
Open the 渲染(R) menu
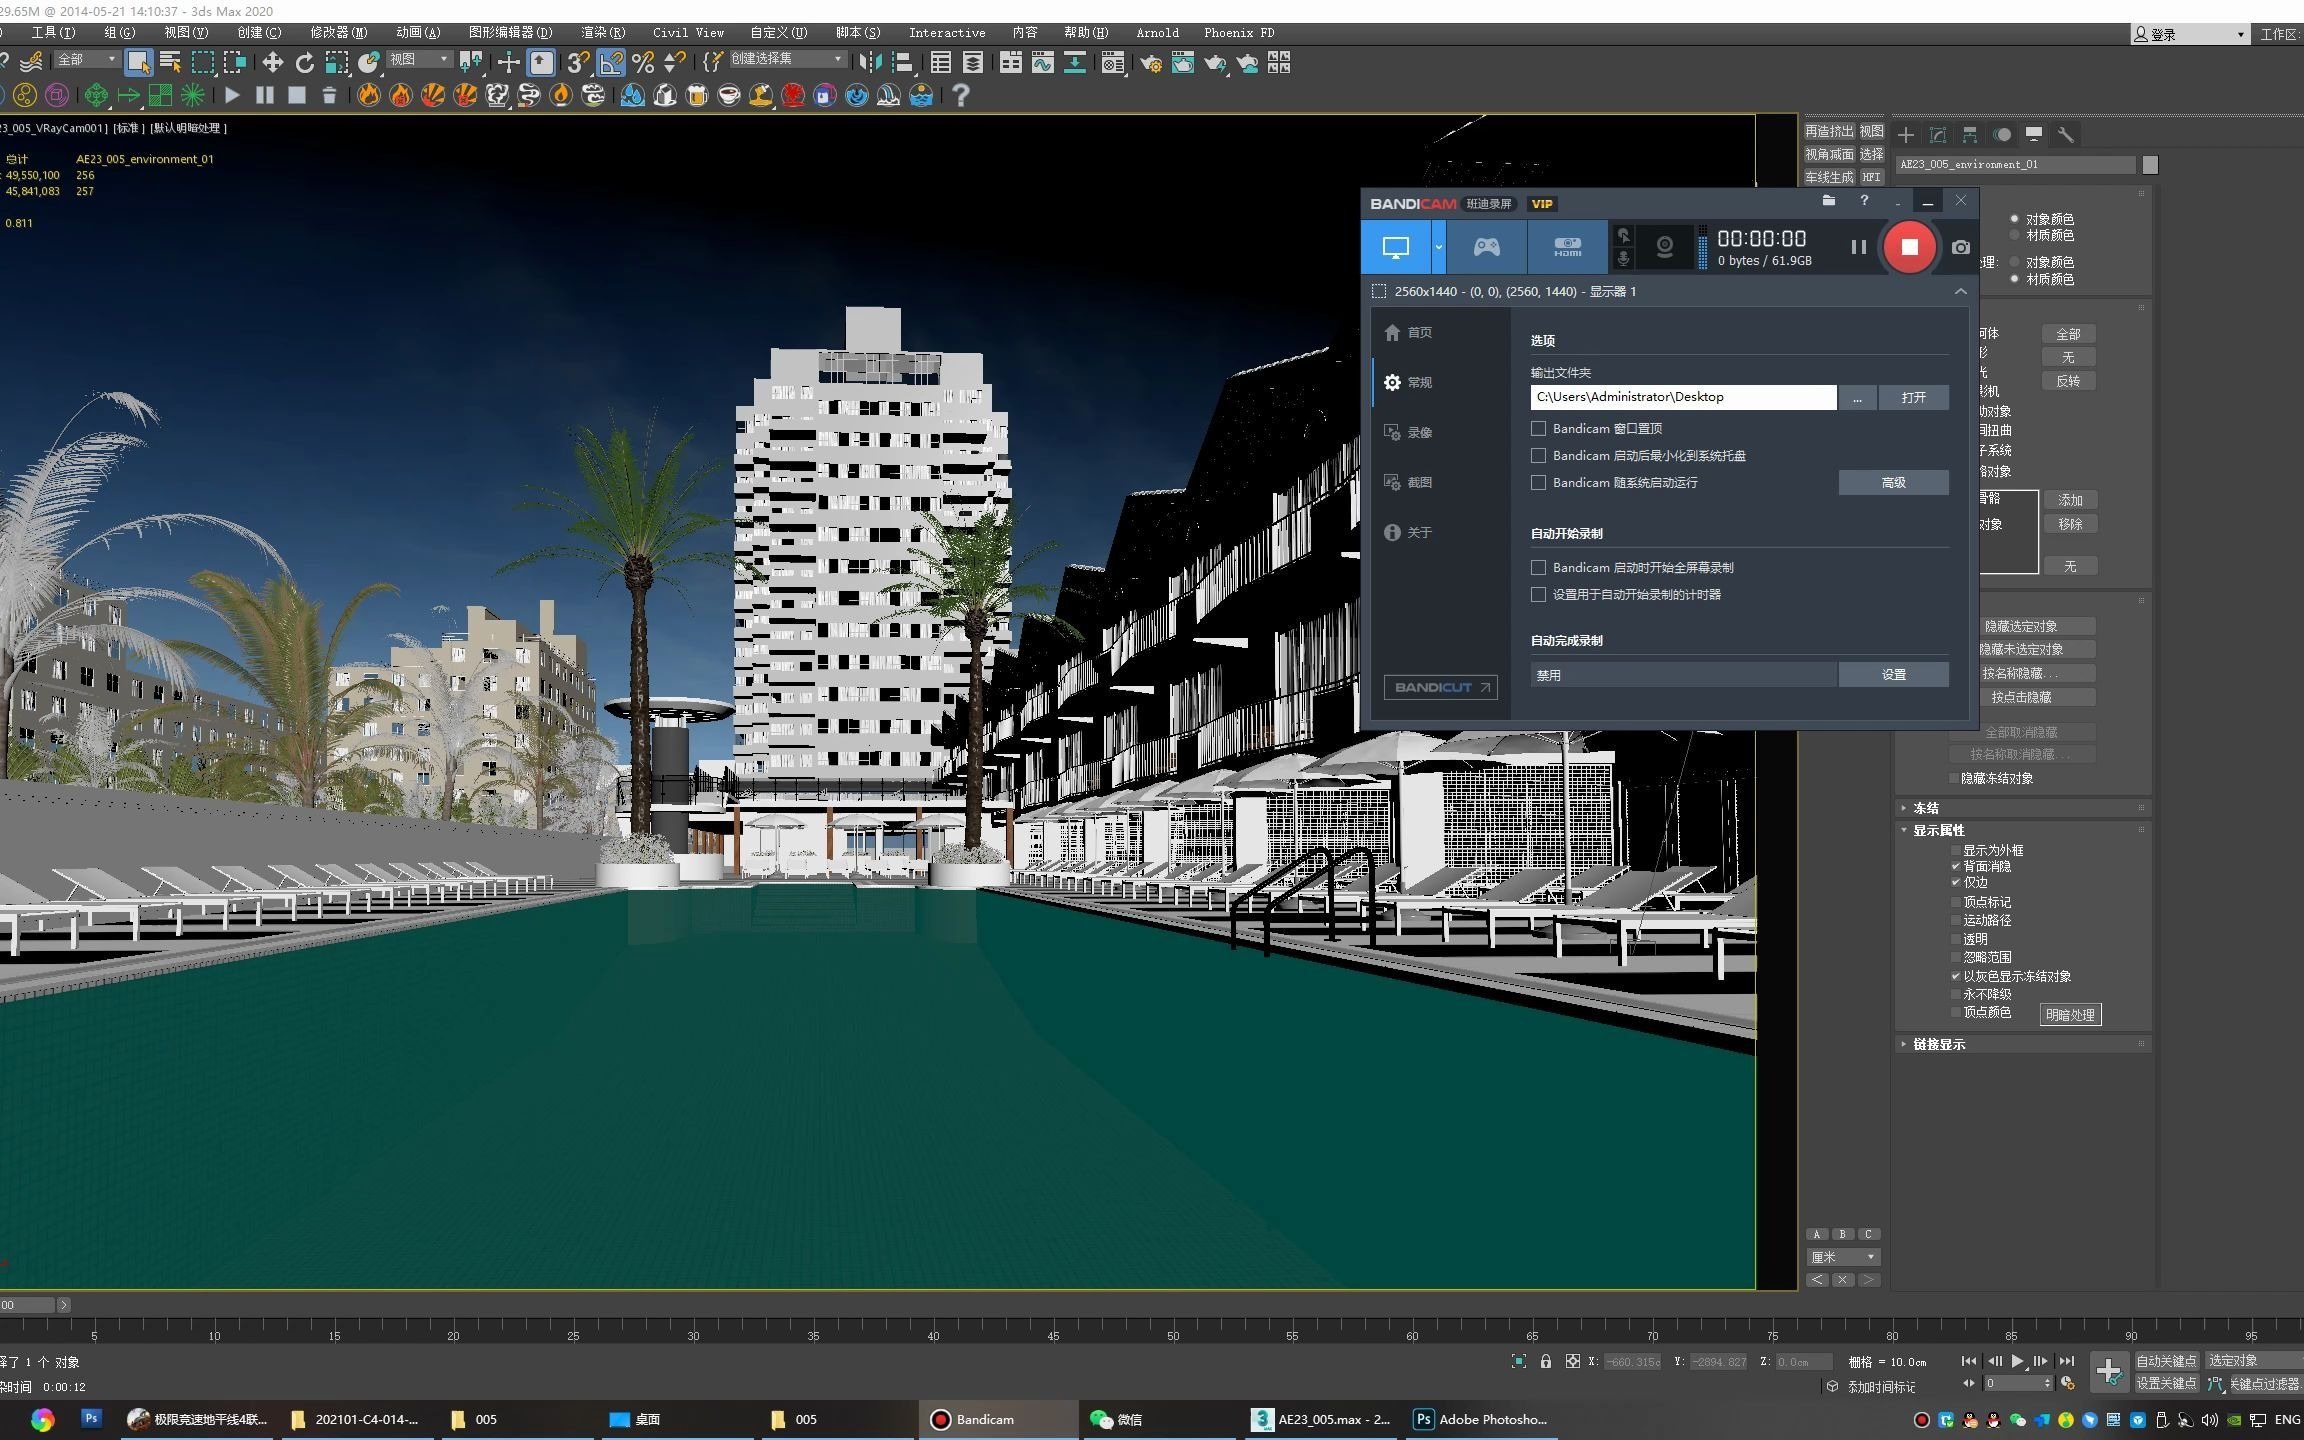(603, 33)
